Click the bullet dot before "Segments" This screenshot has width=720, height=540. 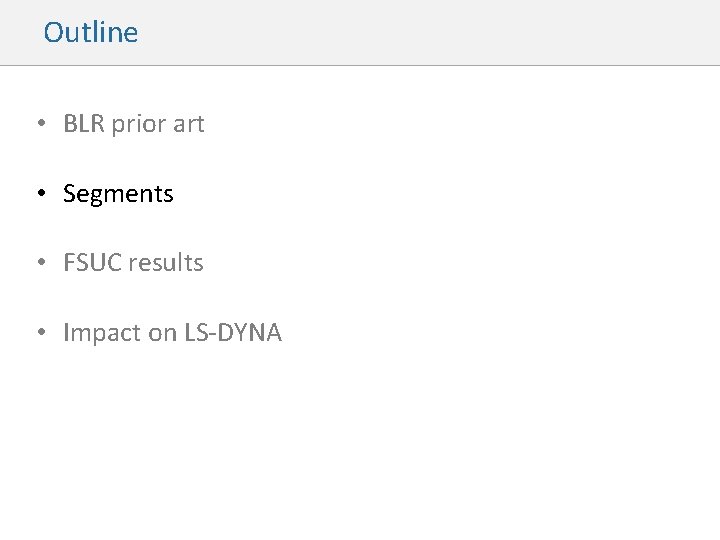tap(40, 194)
